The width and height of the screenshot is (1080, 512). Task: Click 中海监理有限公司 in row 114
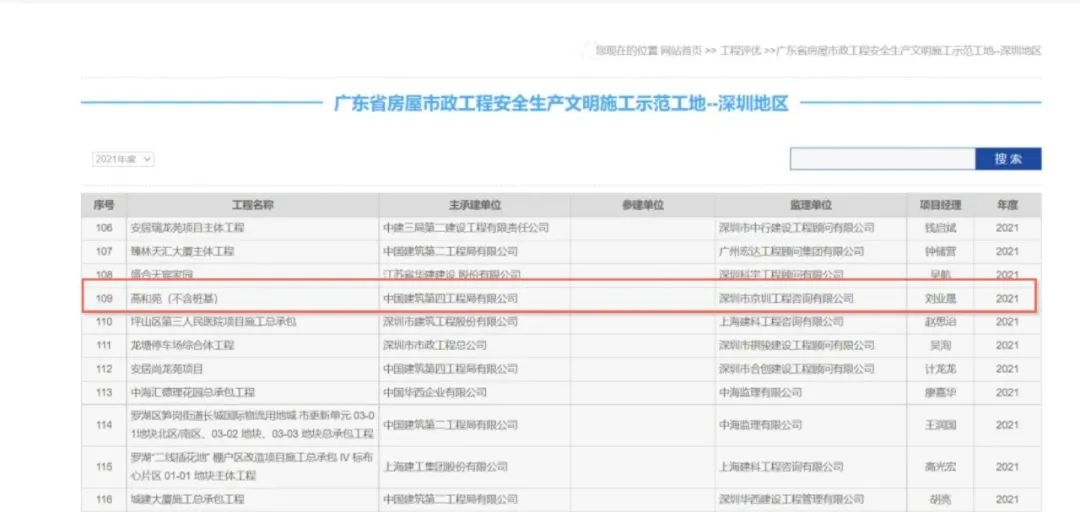pos(760,425)
